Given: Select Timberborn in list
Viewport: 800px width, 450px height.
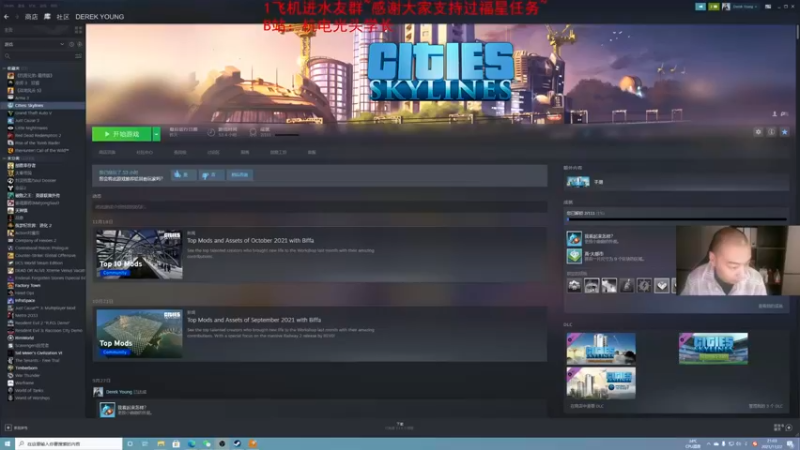Looking at the screenshot, I should coord(26,368).
